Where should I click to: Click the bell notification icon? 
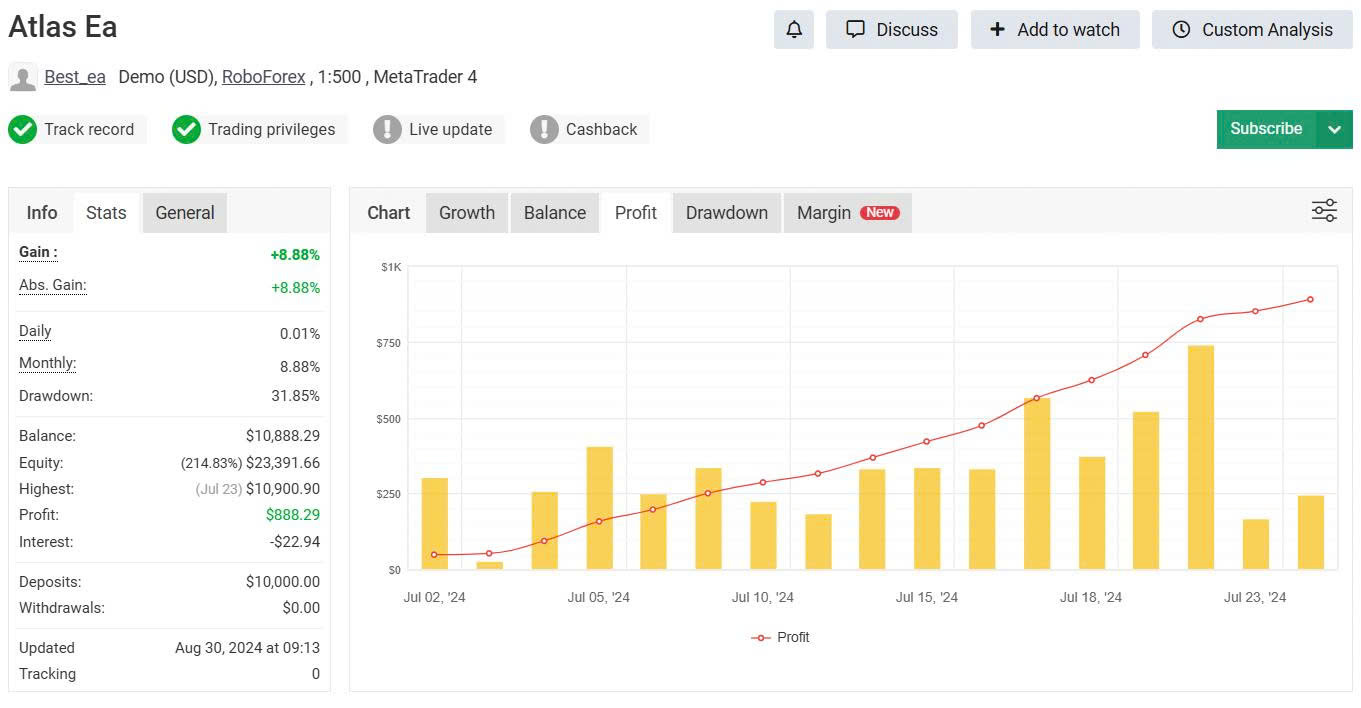(793, 30)
